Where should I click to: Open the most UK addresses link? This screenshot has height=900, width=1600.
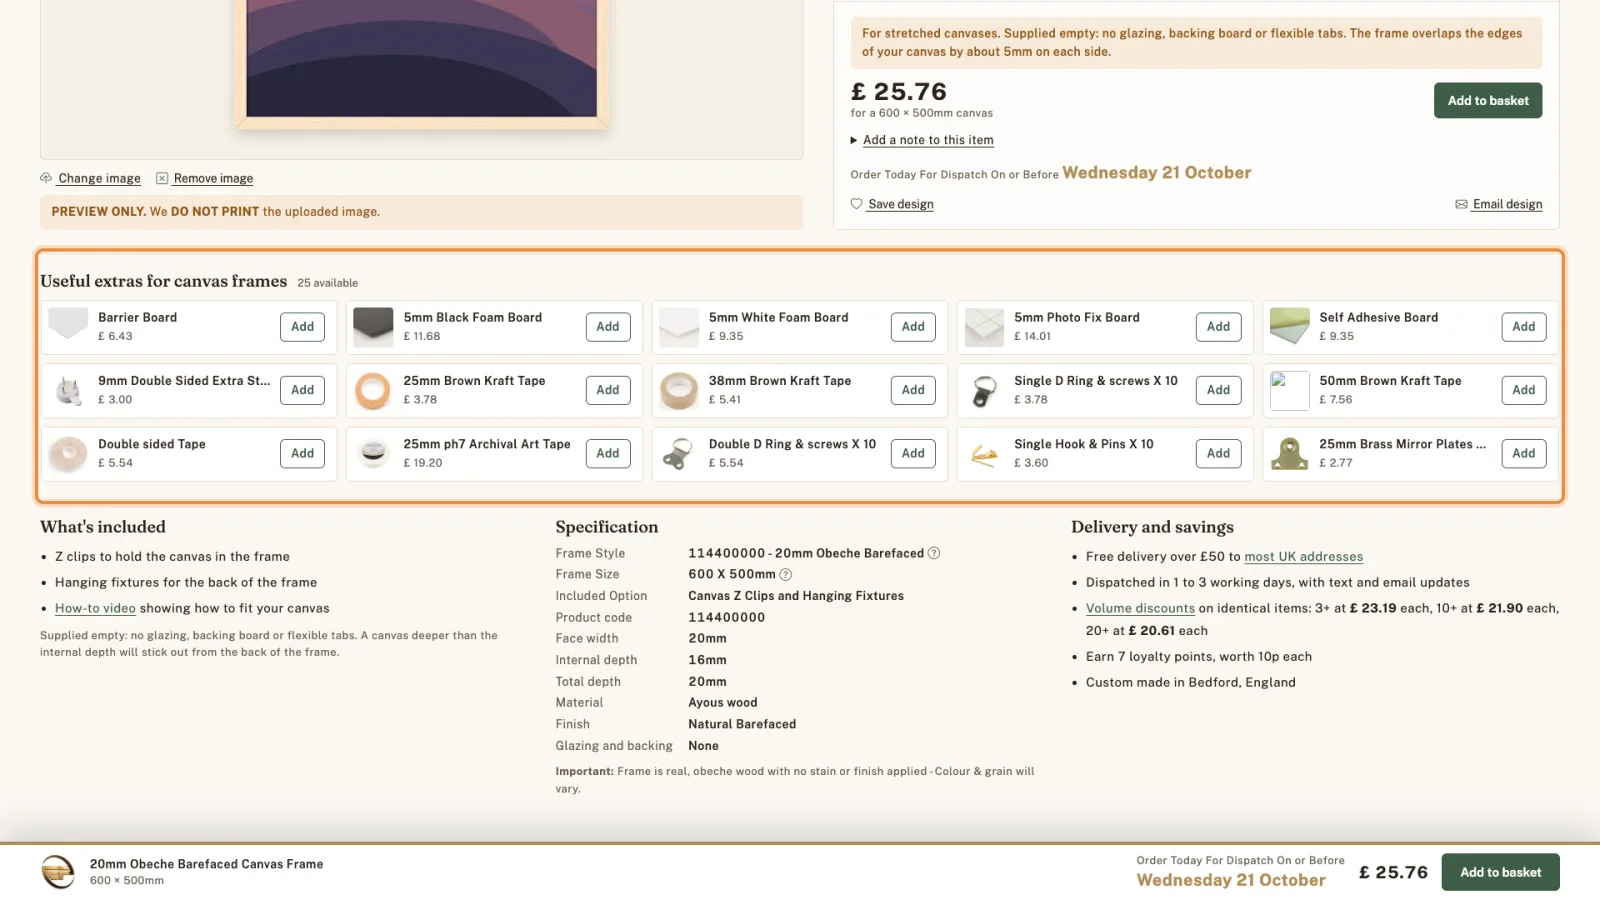(x=1303, y=556)
